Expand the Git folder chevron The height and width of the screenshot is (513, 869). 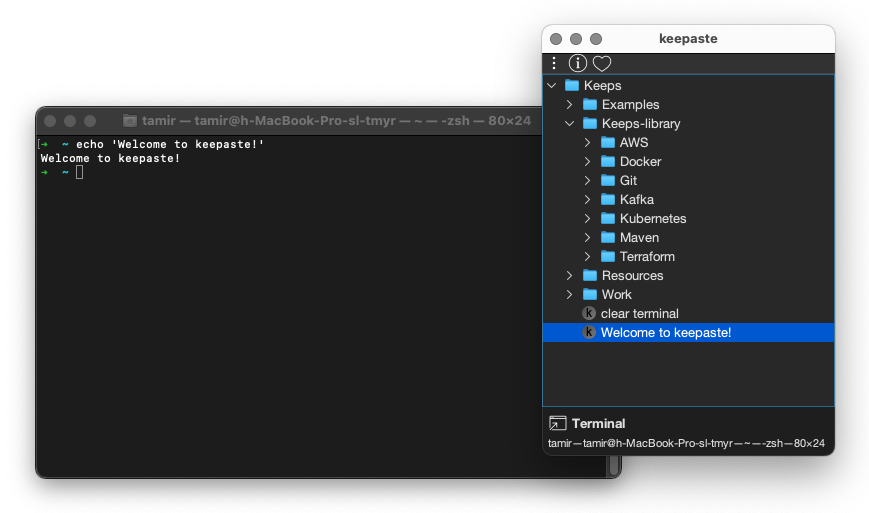point(587,180)
